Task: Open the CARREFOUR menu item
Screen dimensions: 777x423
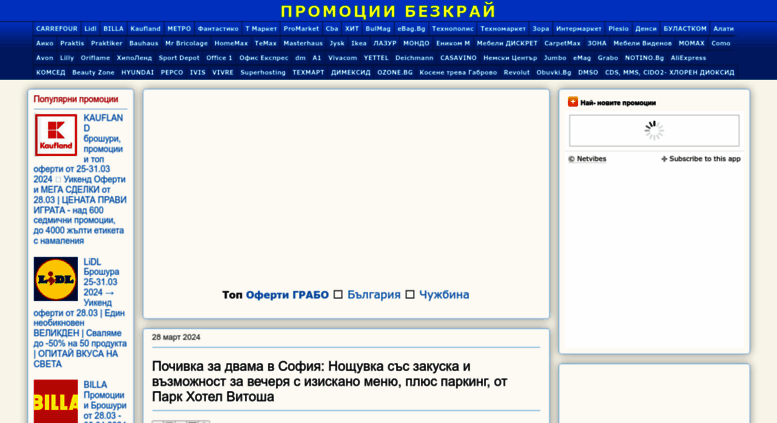Action: 56,29
